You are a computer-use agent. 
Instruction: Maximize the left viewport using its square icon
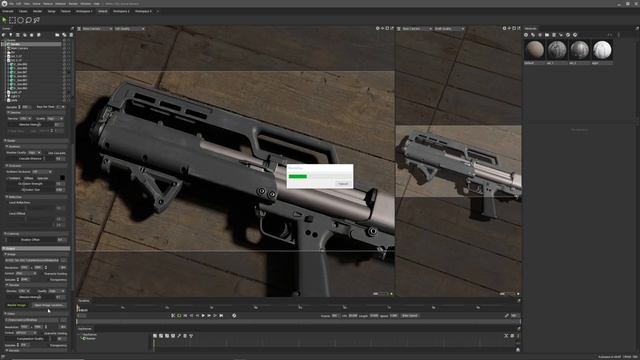click(x=387, y=29)
